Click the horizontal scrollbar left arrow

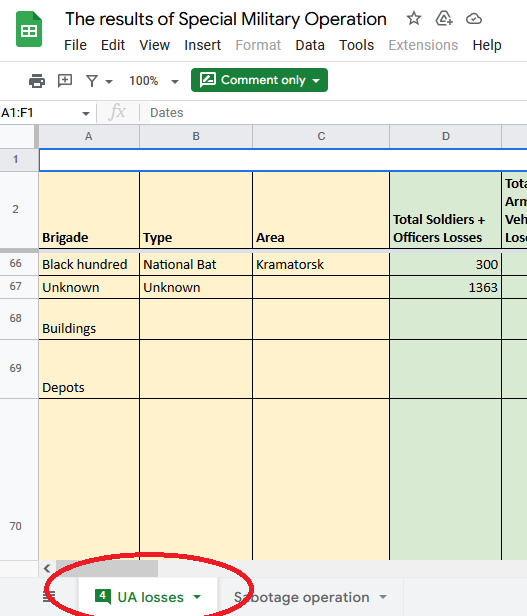pos(47,568)
